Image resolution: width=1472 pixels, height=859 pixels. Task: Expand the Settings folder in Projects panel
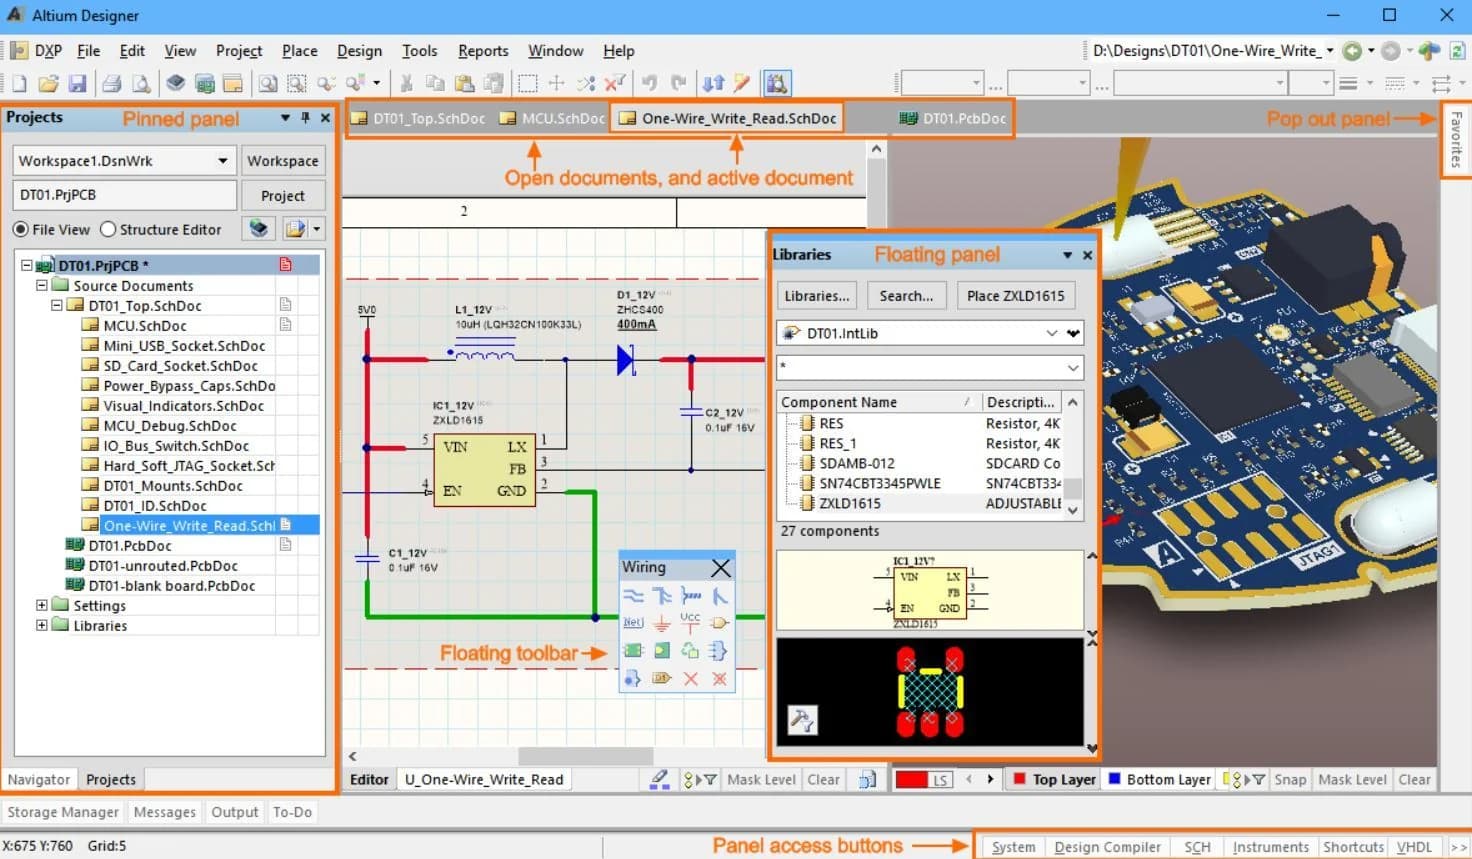[40, 605]
